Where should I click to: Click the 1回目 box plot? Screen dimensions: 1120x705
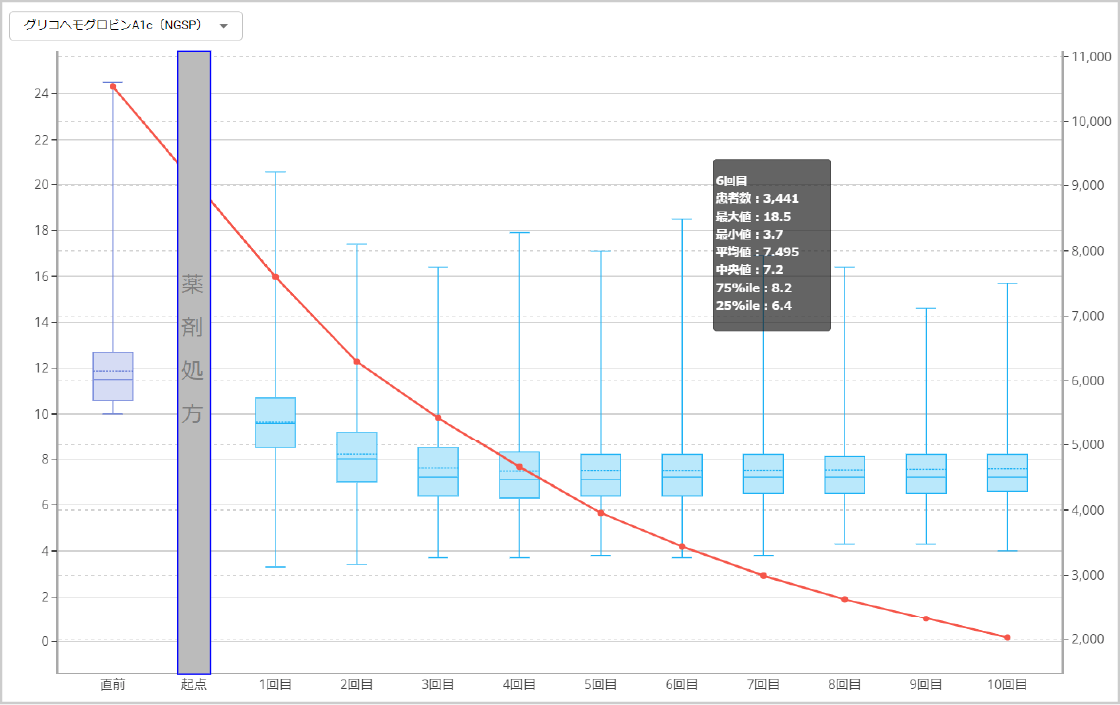click(x=276, y=423)
